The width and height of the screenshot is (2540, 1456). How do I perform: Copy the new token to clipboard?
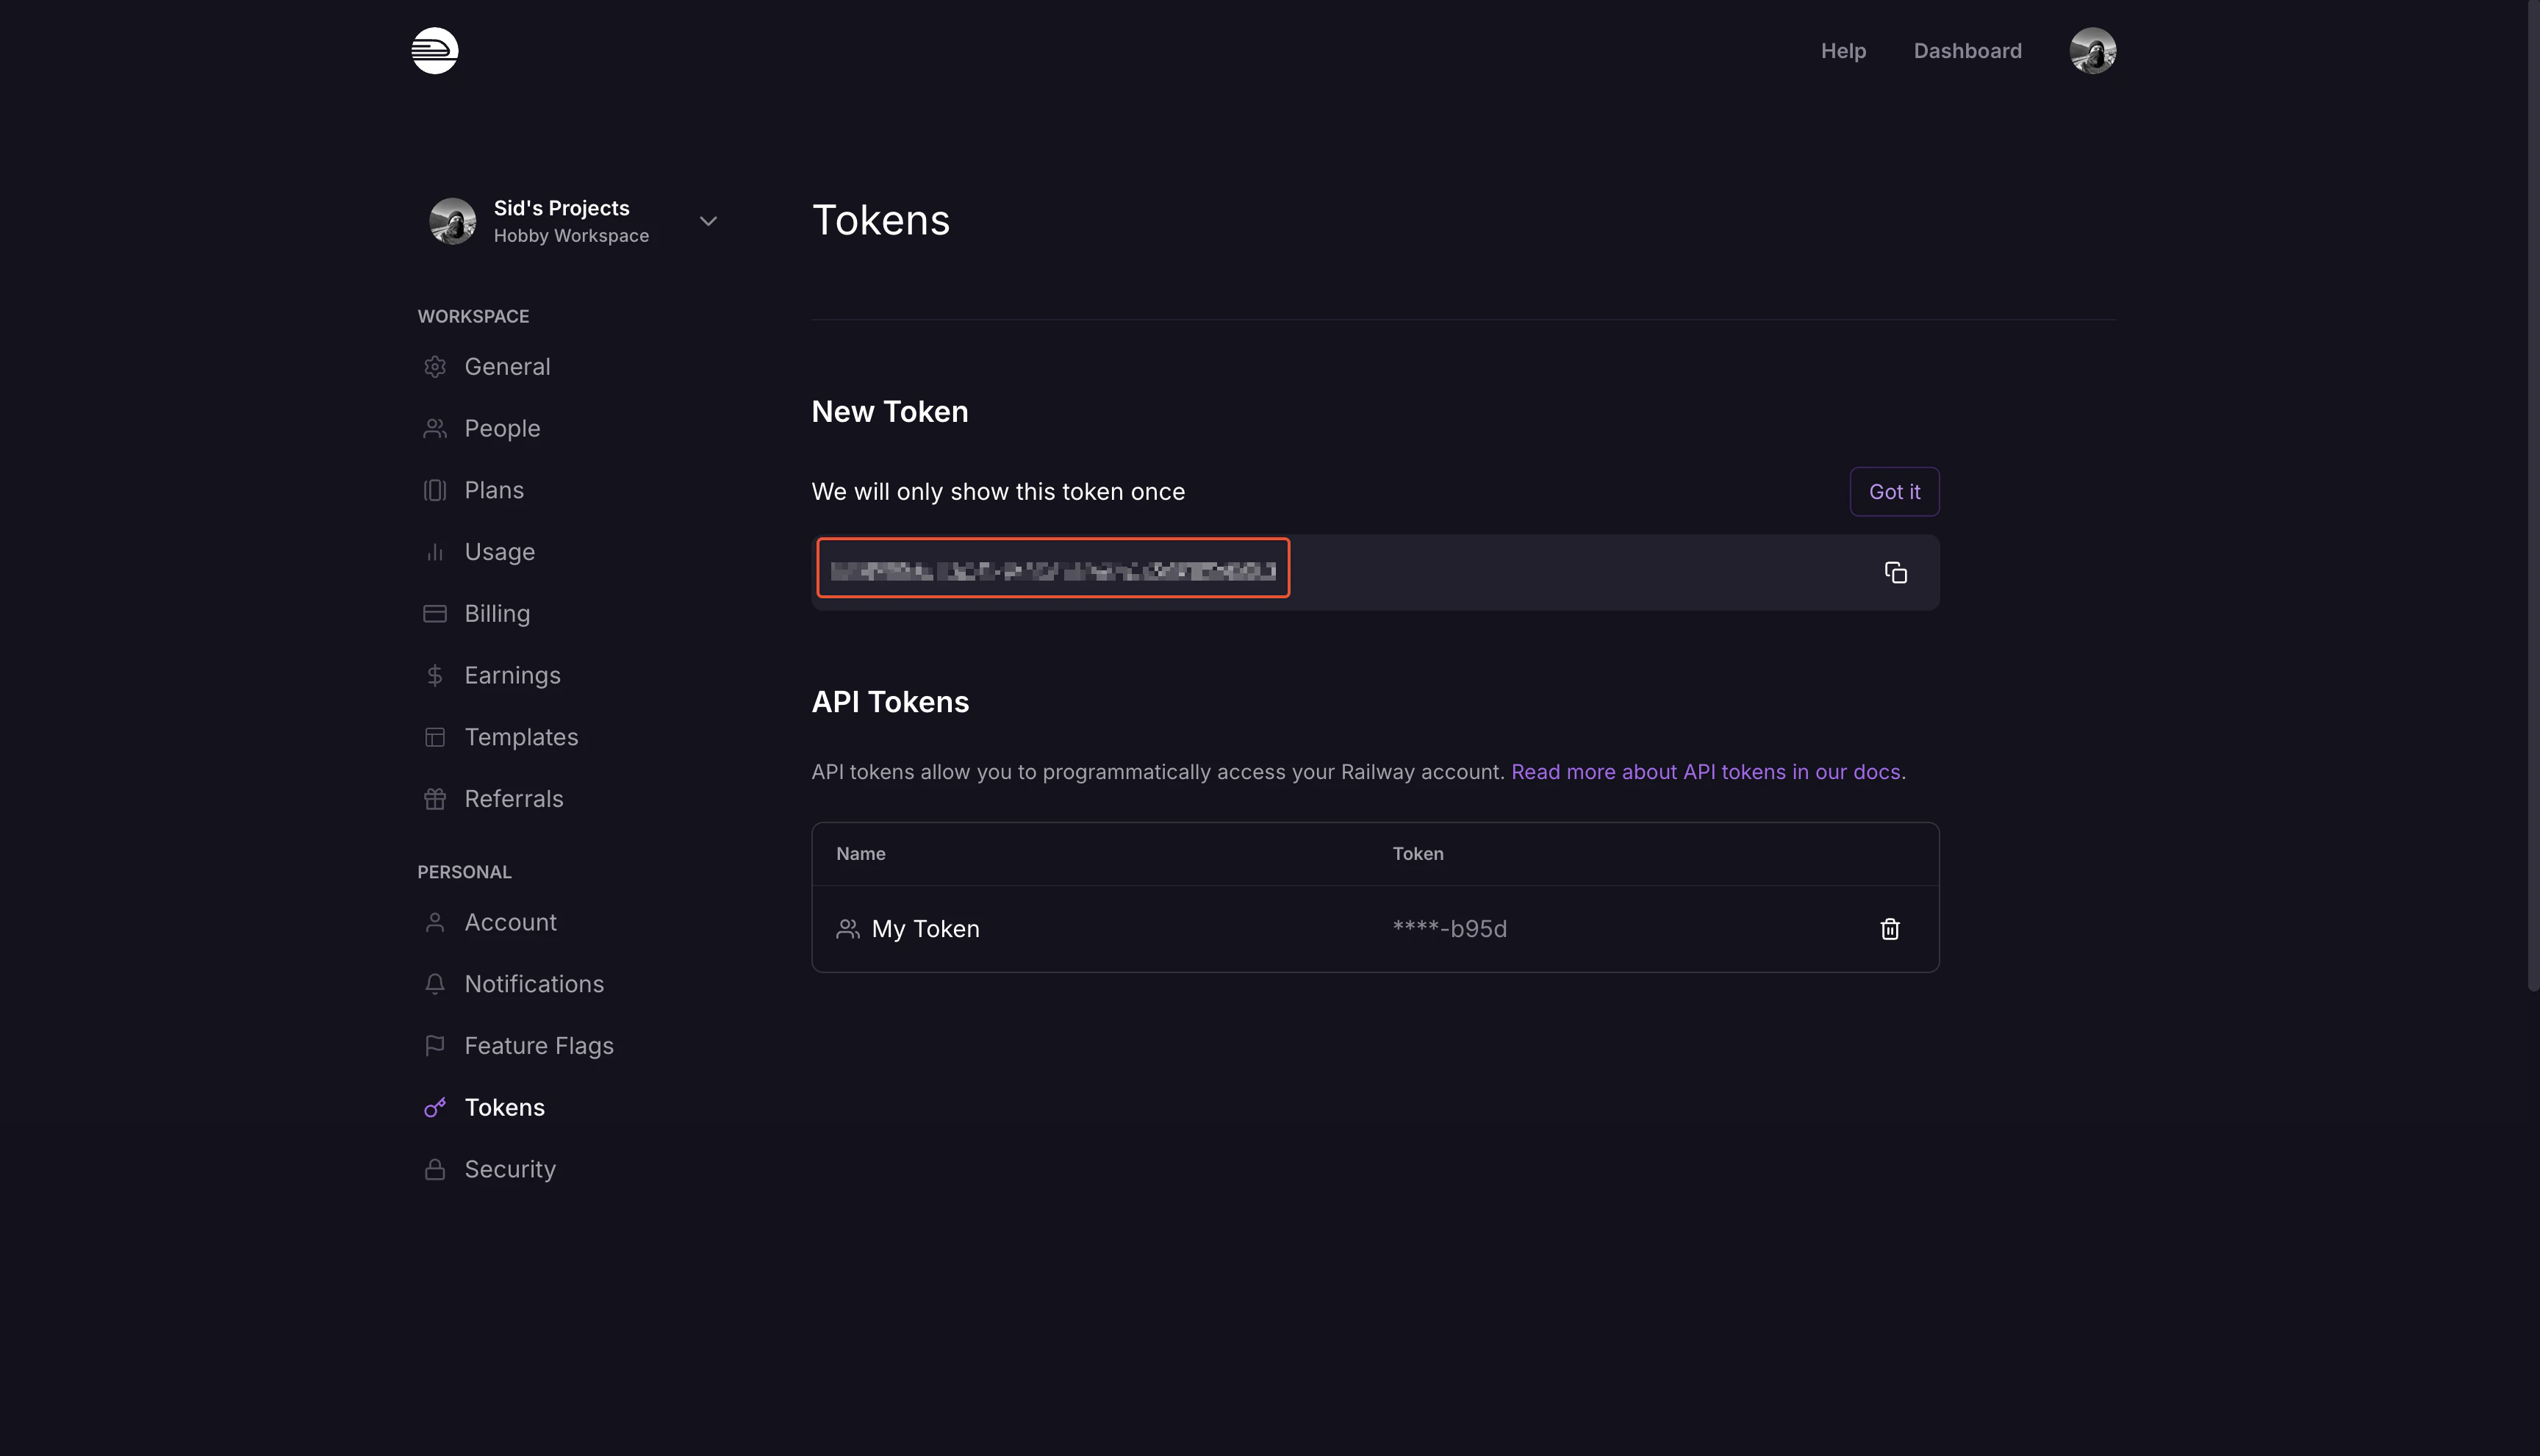pyautogui.click(x=1895, y=572)
